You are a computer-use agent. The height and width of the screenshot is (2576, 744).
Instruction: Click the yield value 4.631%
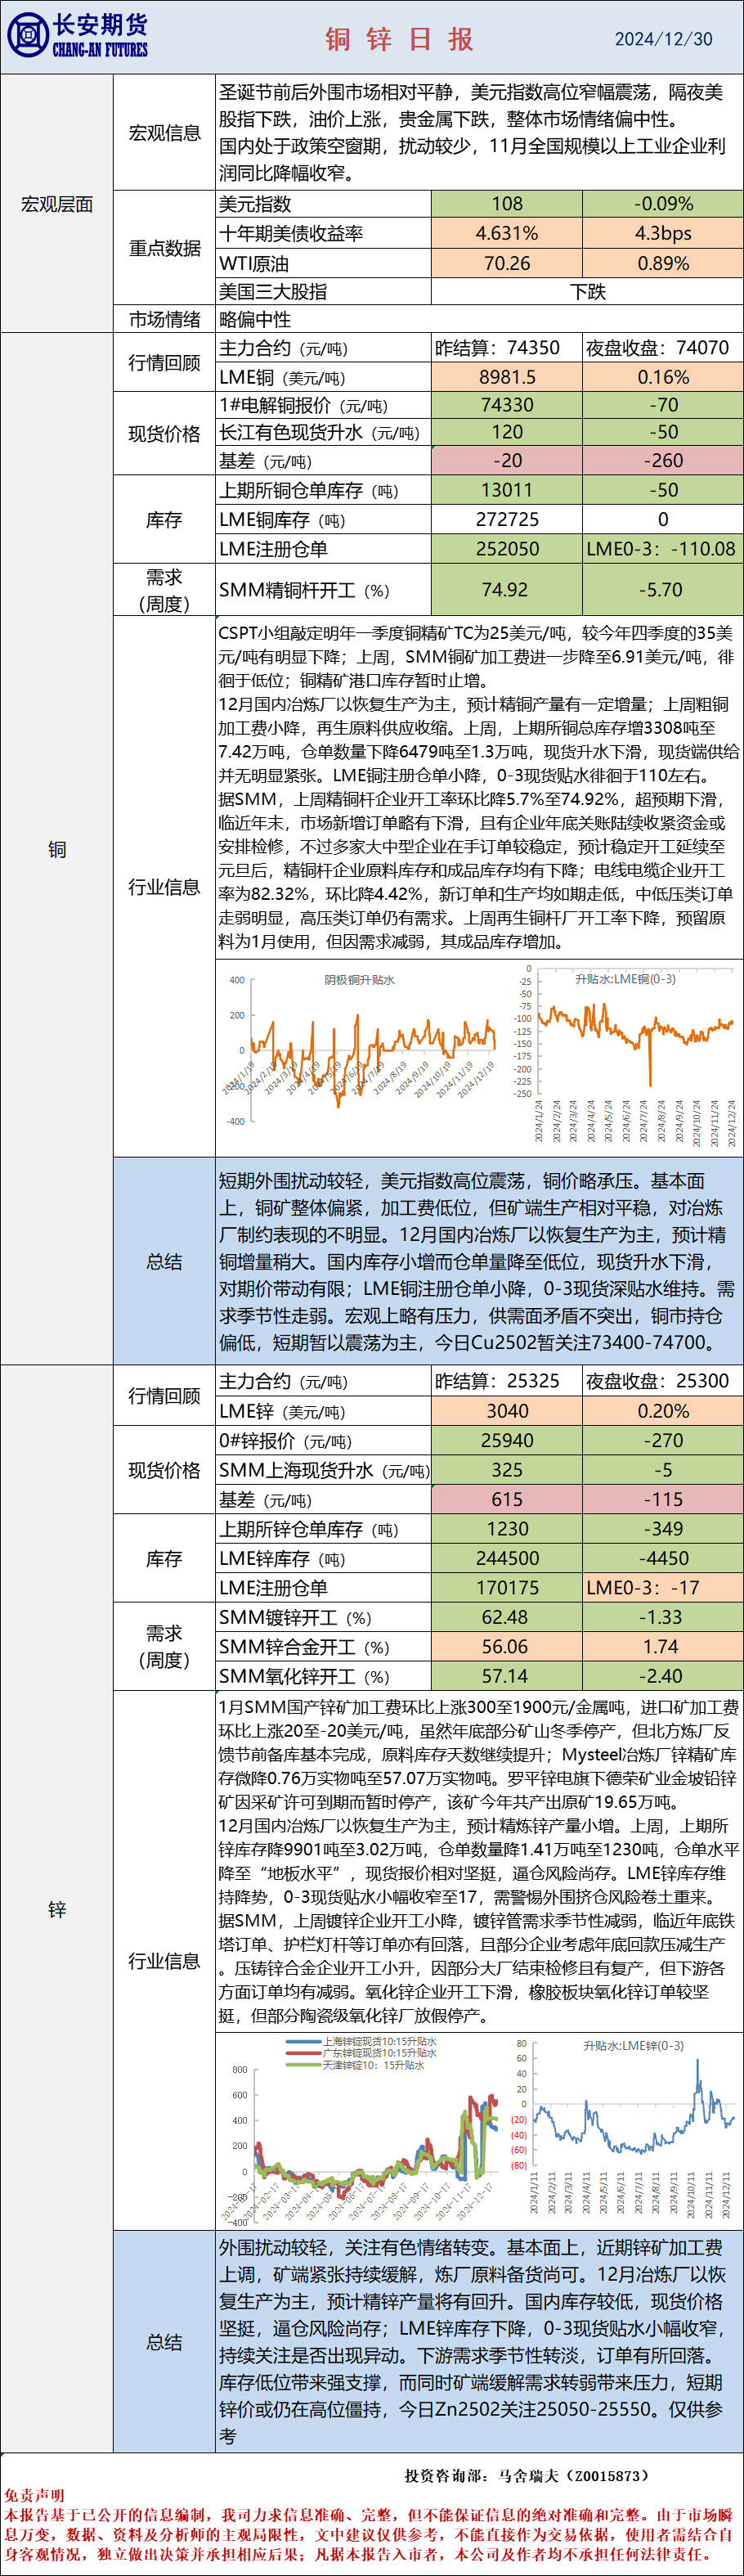507,233
